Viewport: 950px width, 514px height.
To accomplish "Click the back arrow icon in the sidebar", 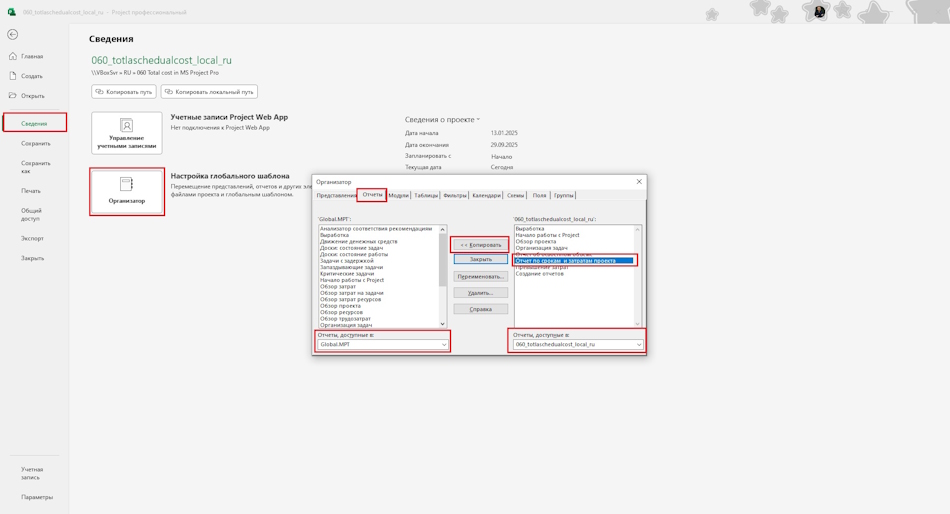I will 13,35.
